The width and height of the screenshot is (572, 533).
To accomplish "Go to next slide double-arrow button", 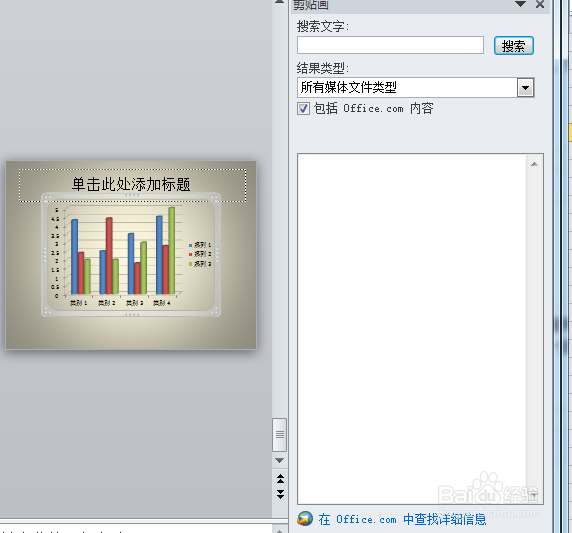I will [x=280, y=494].
